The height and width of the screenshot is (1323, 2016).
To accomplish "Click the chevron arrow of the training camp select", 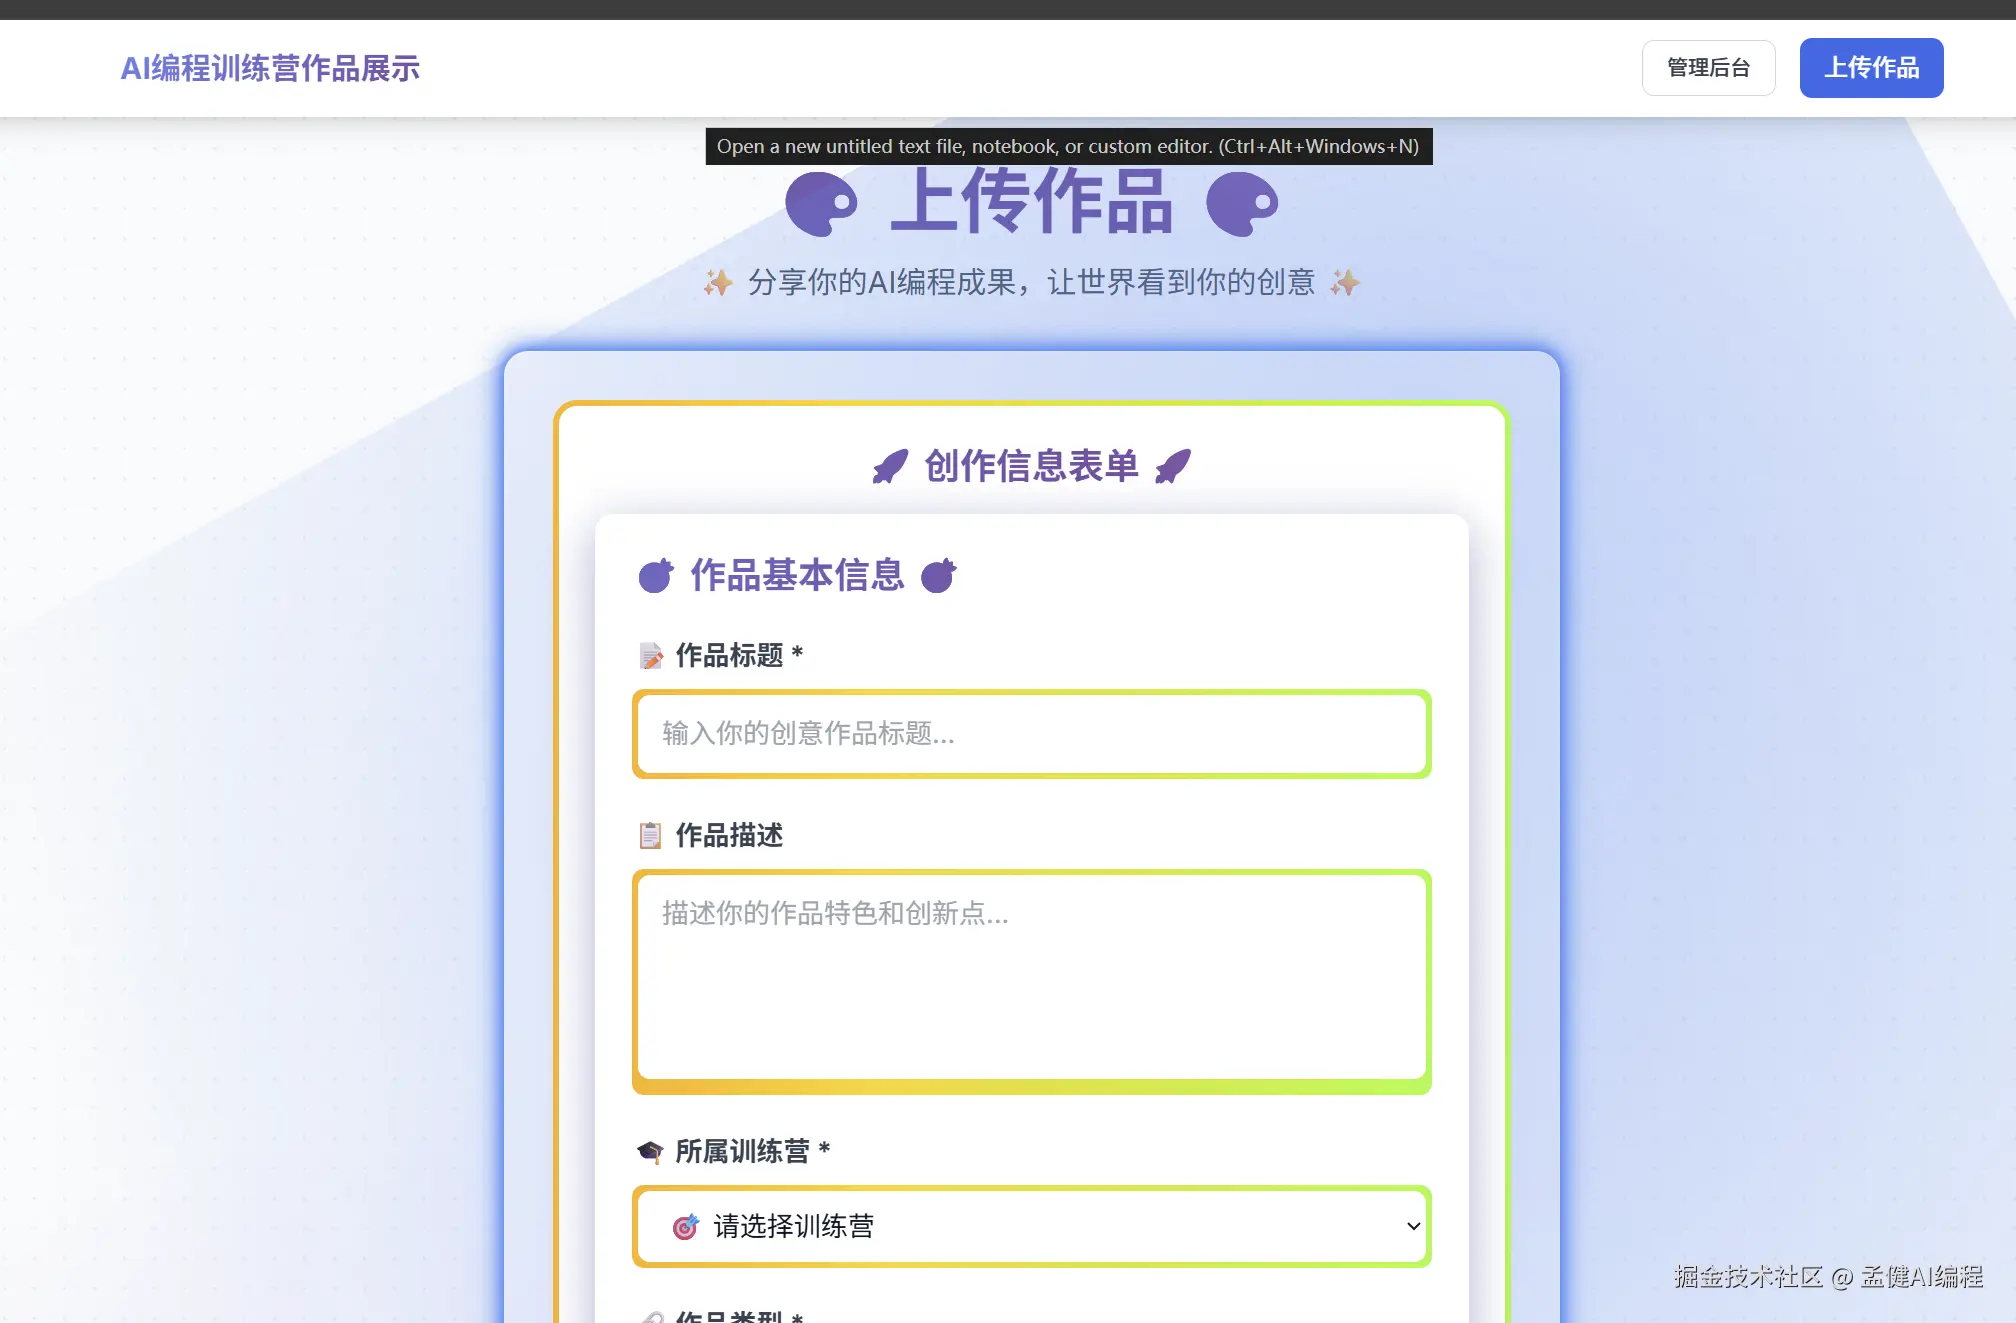I will click(1413, 1226).
